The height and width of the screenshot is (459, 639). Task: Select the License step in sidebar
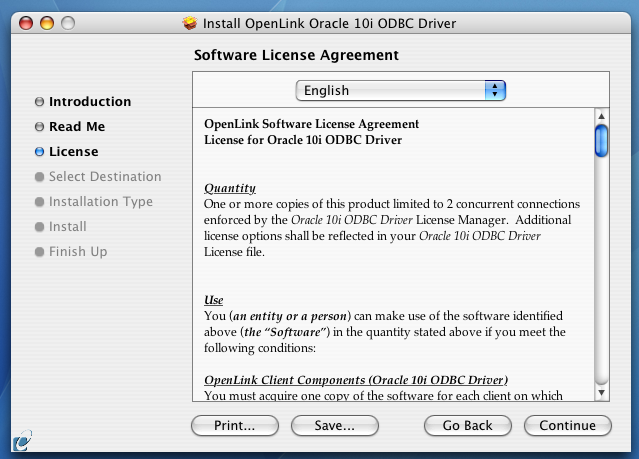pyautogui.click(x=74, y=152)
